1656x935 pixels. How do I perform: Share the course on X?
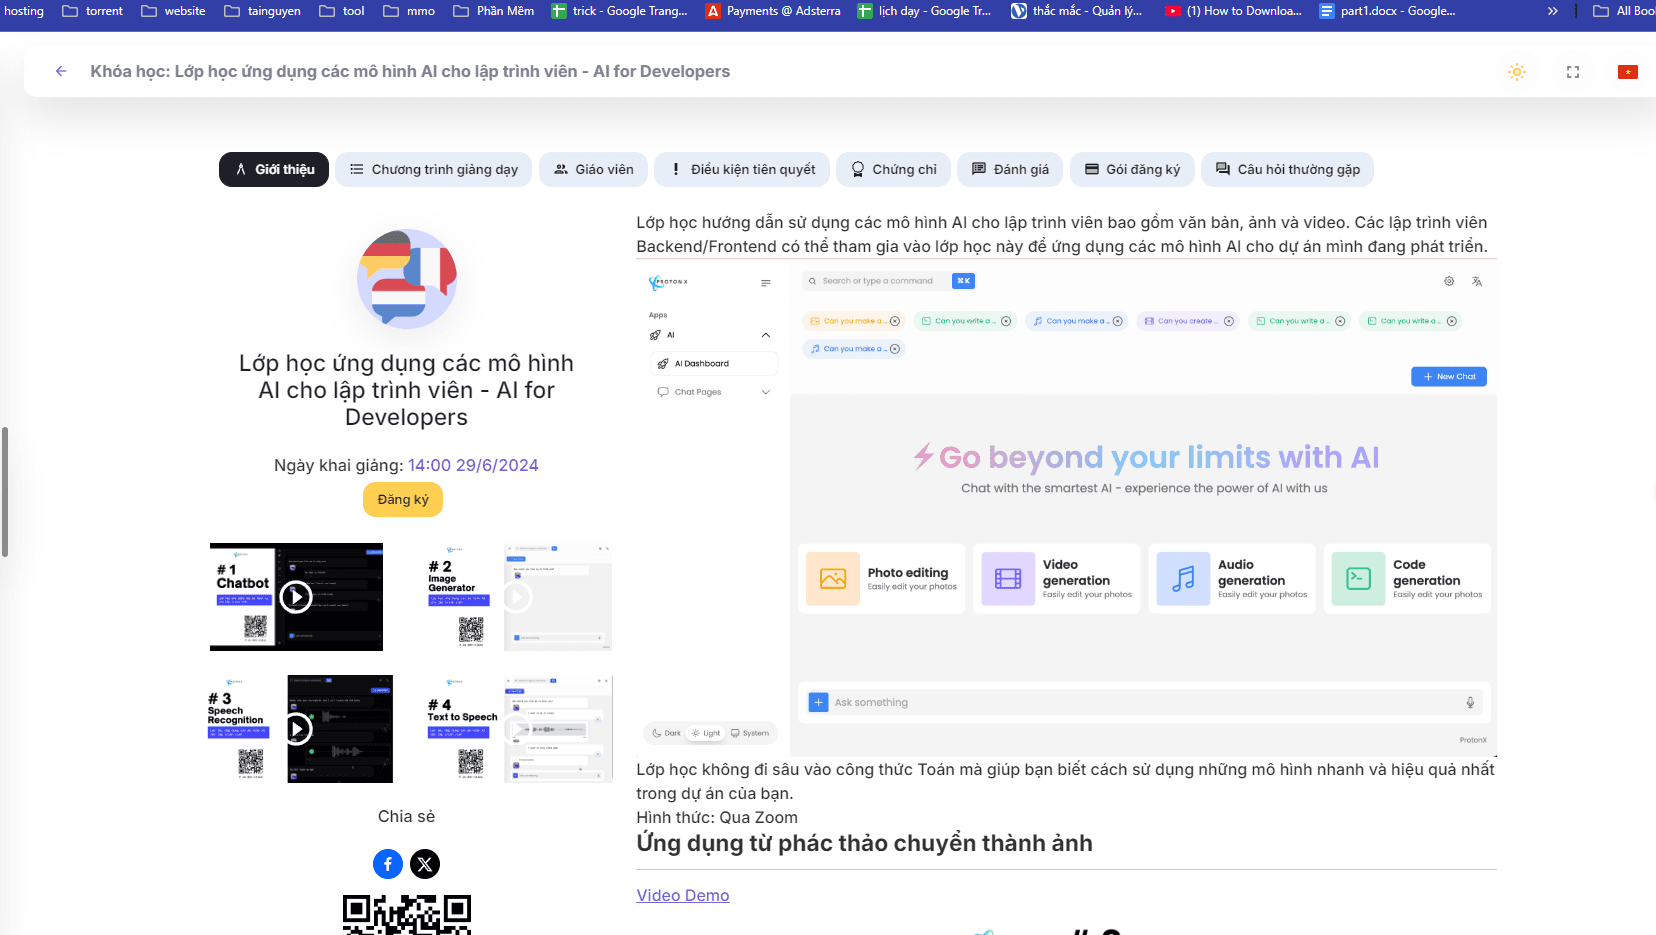425,864
